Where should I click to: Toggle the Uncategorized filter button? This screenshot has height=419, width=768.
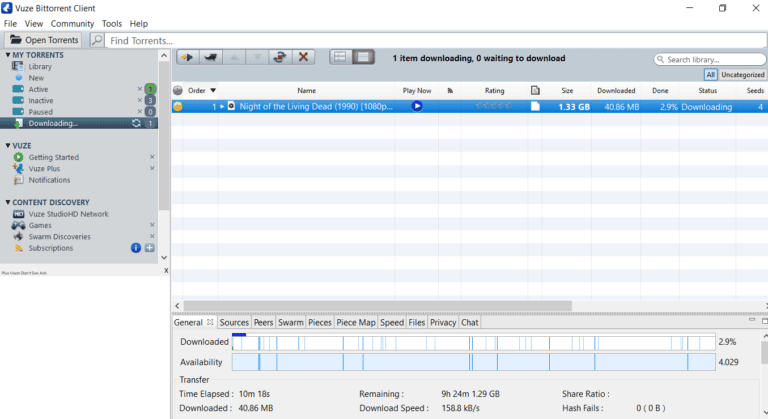742,75
